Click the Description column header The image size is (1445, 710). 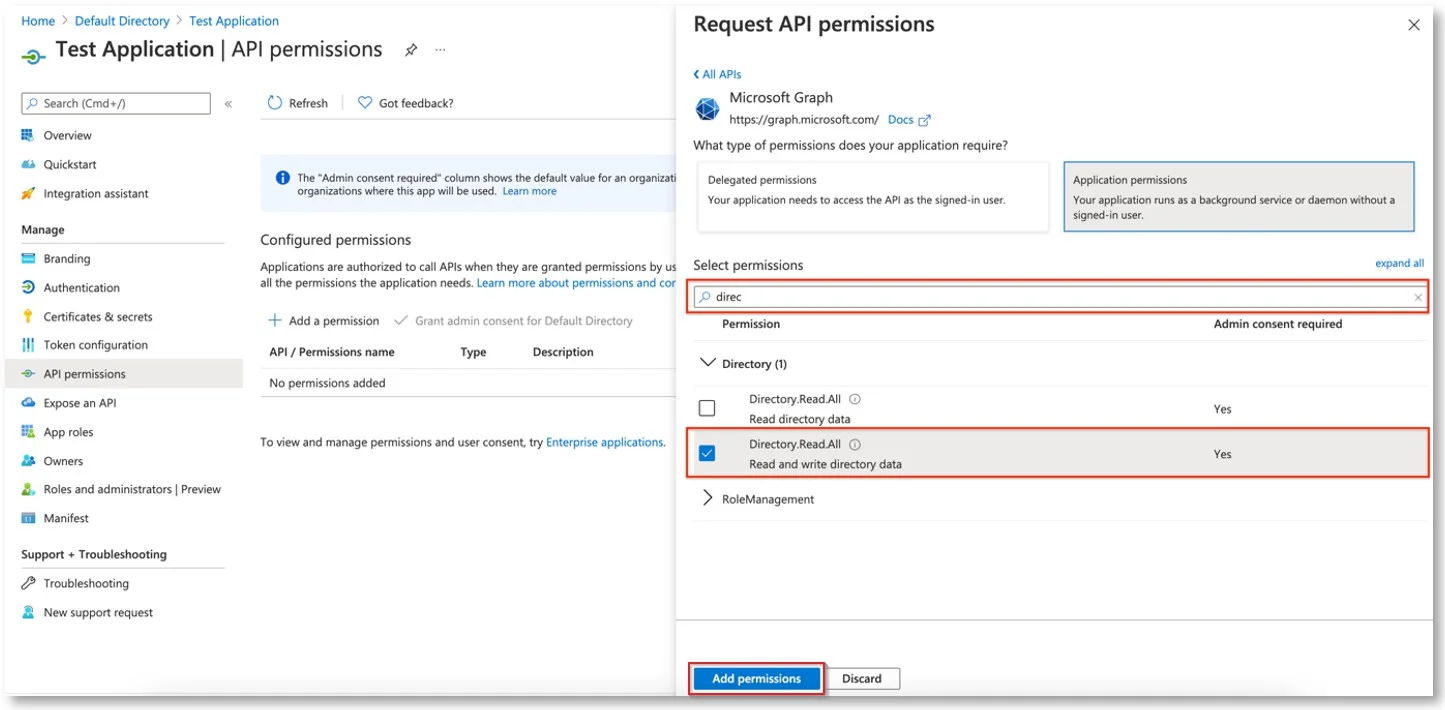(x=563, y=352)
